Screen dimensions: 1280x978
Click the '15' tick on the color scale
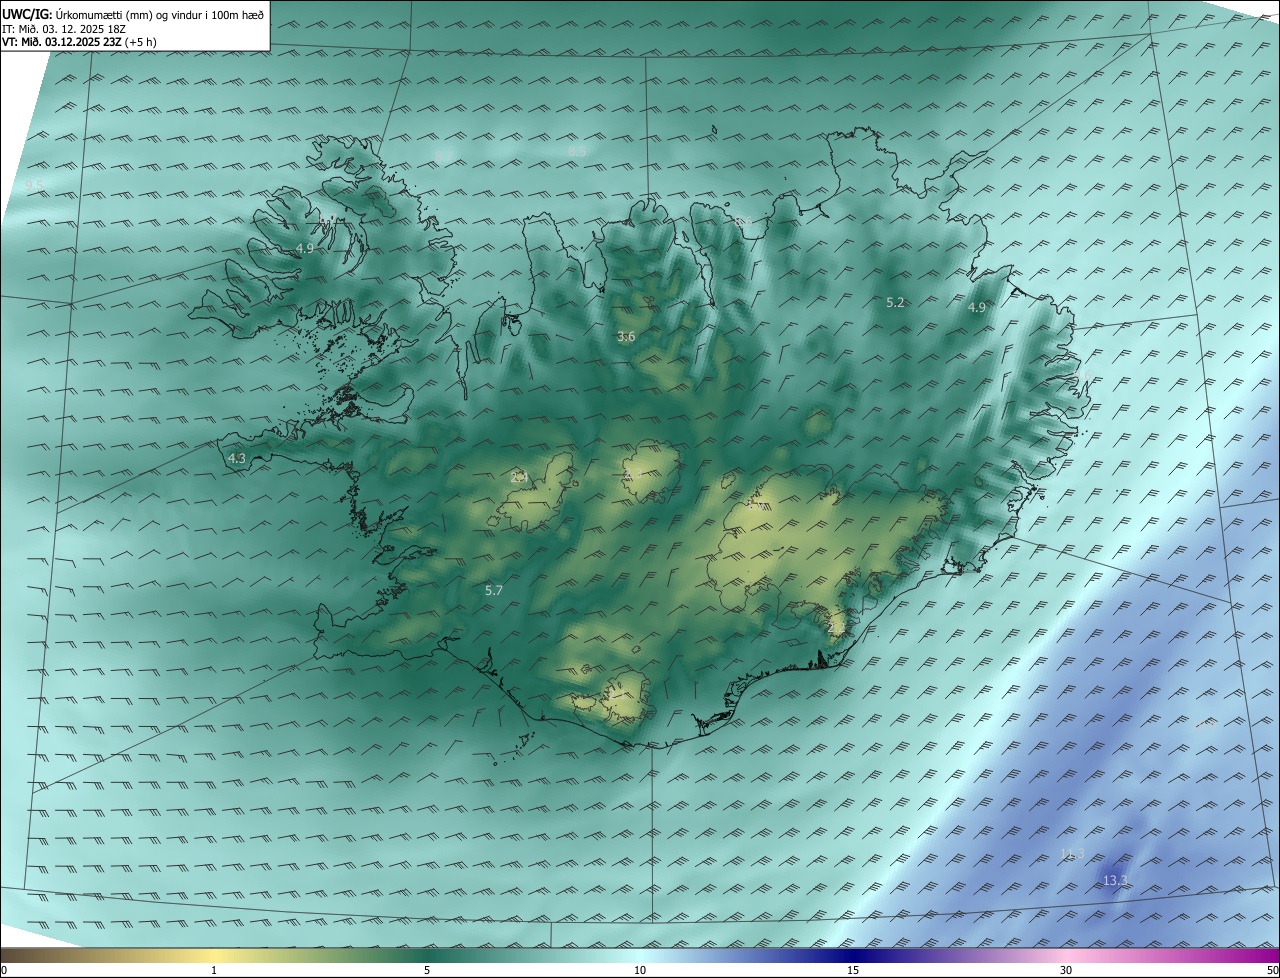tap(853, 970)
